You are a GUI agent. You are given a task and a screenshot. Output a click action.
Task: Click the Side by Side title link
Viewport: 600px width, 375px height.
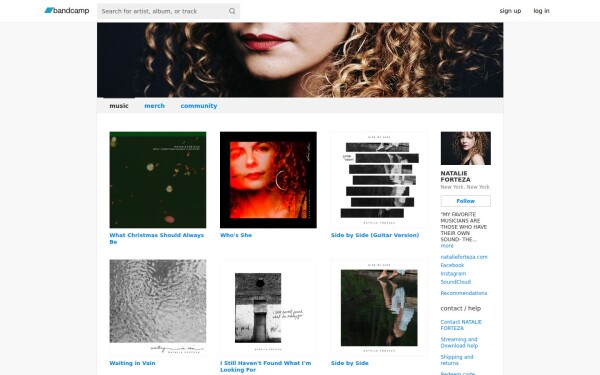pyautogui.click(x=349, y=363)
